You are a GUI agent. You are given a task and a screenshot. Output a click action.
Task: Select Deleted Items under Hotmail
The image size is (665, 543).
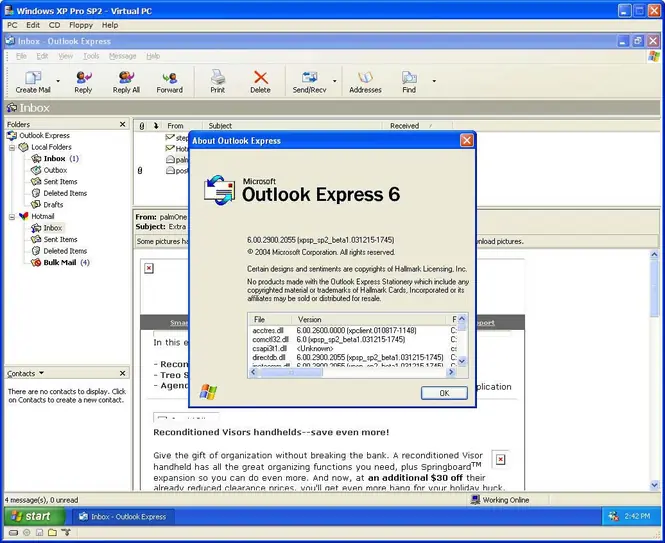(65, 251)
